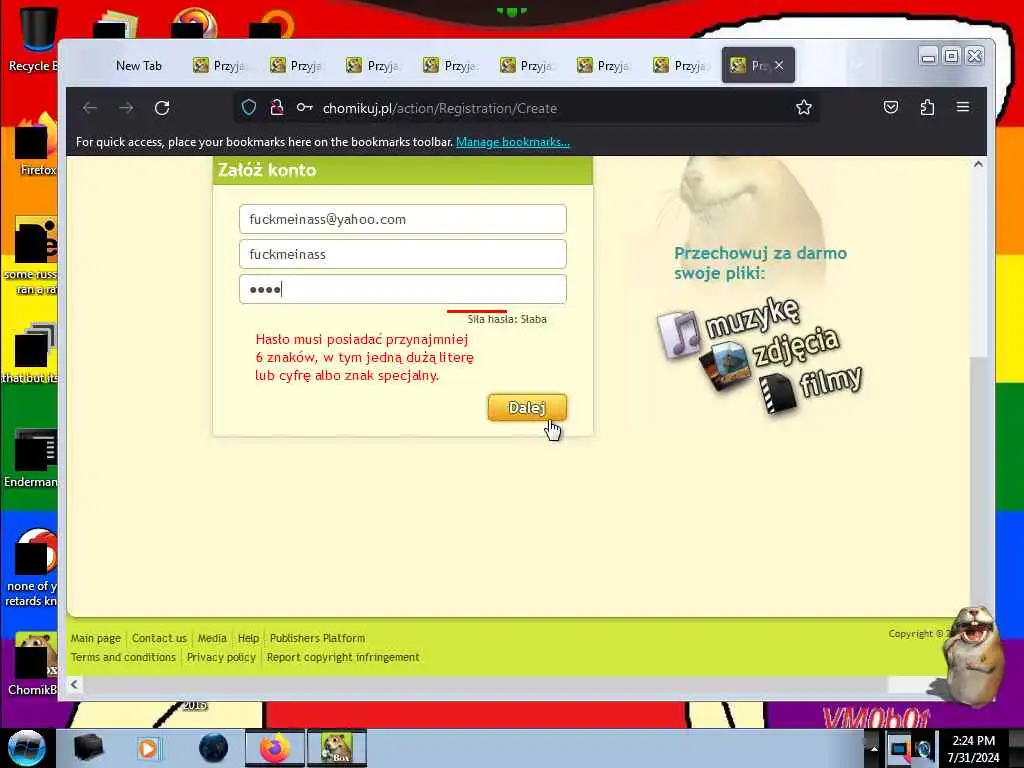Click the browser back arrow

[90, 108]
